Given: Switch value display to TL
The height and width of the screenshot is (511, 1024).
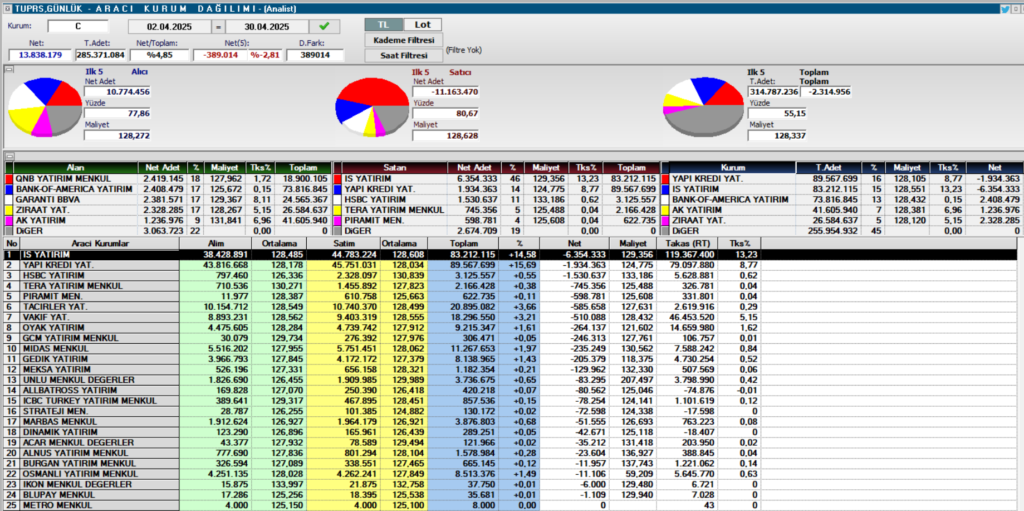Looking at the screenshot, I should click(x=383, y=25).
